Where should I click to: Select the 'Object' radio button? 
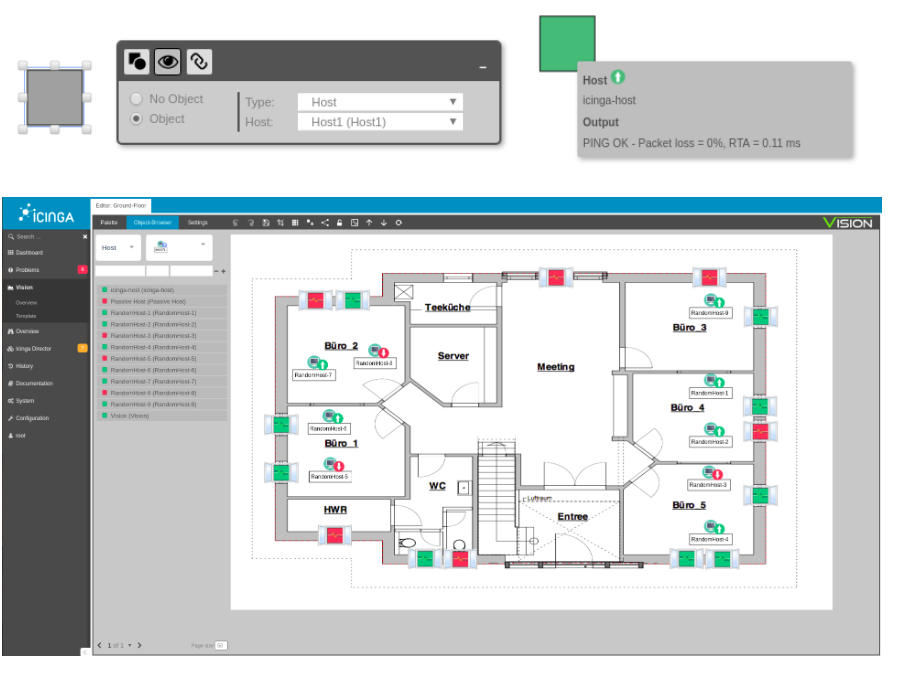click(137, 119)
